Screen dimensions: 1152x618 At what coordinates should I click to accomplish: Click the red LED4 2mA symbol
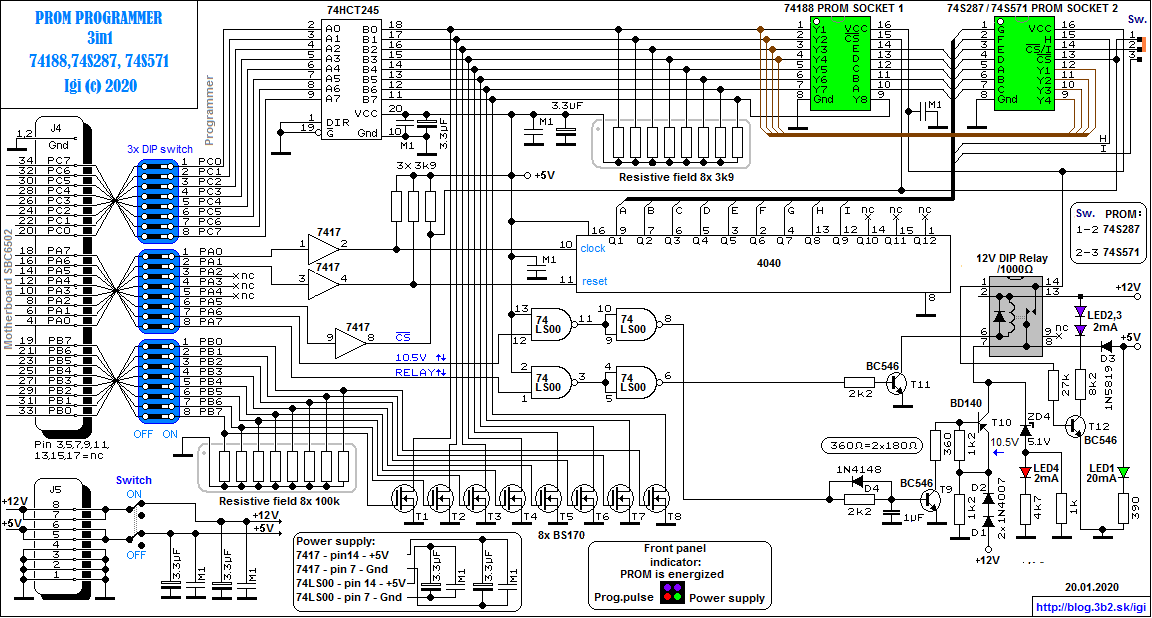click(x=1025, y=472)
